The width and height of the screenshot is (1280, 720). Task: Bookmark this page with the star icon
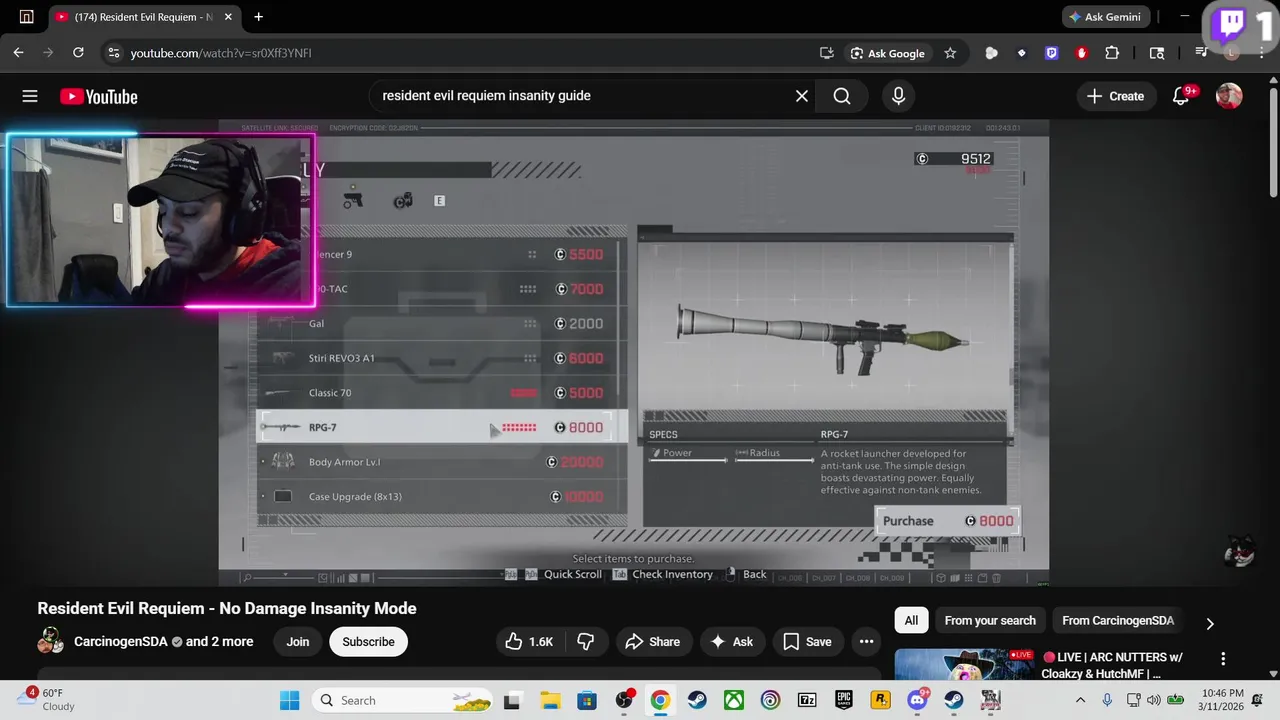pos(950,53)
